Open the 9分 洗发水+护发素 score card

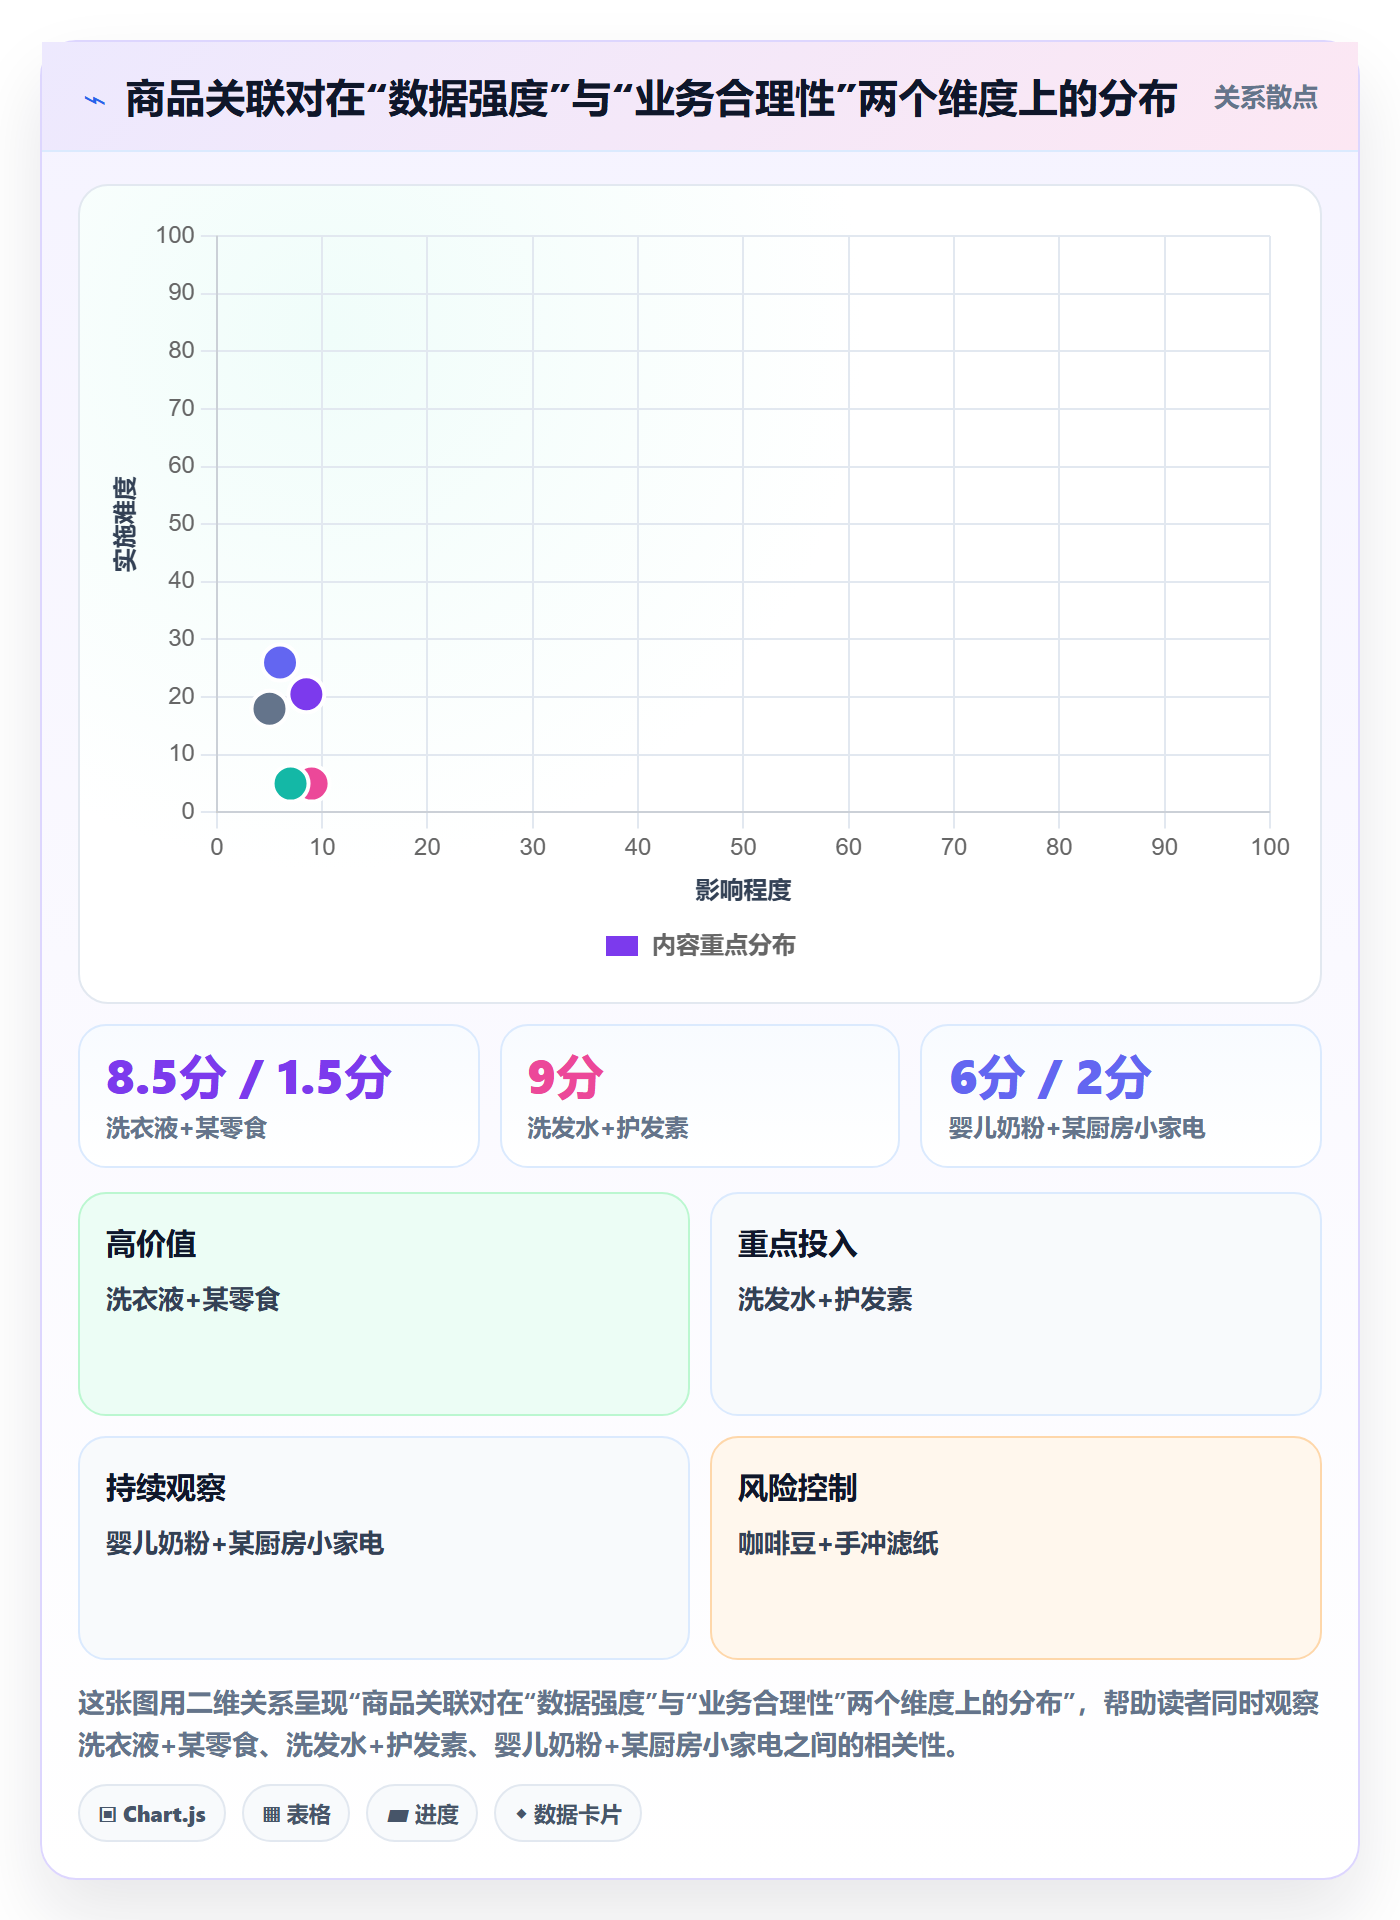[700, 1096]
